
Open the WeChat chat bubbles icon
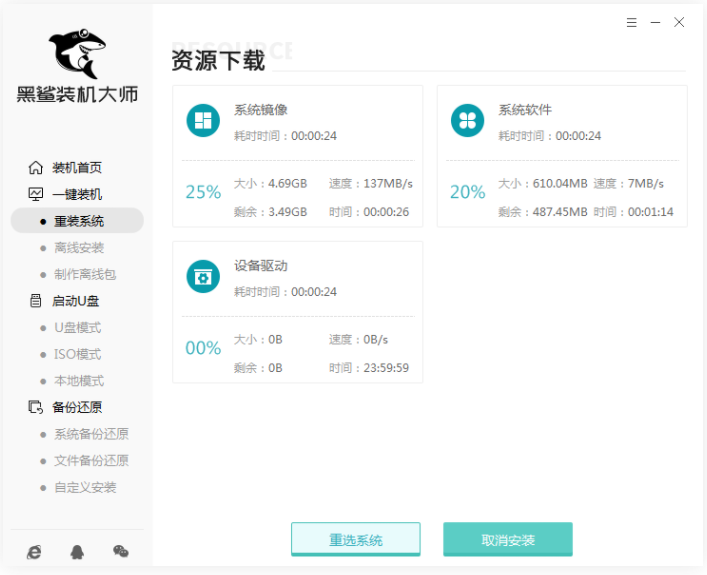tap(121, 551)
